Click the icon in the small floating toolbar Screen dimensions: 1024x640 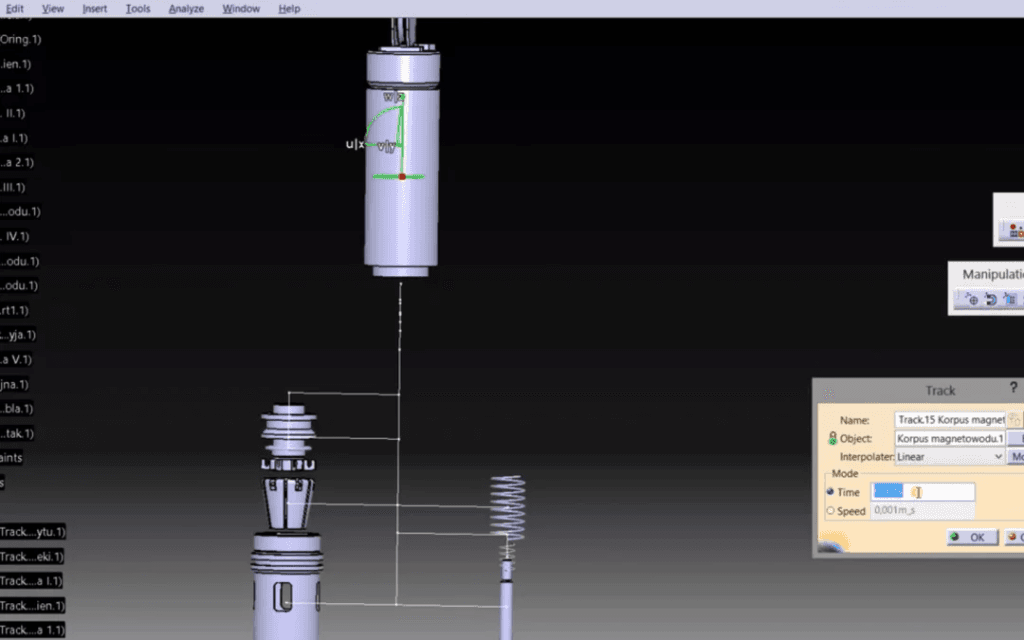pos(1014,230)
